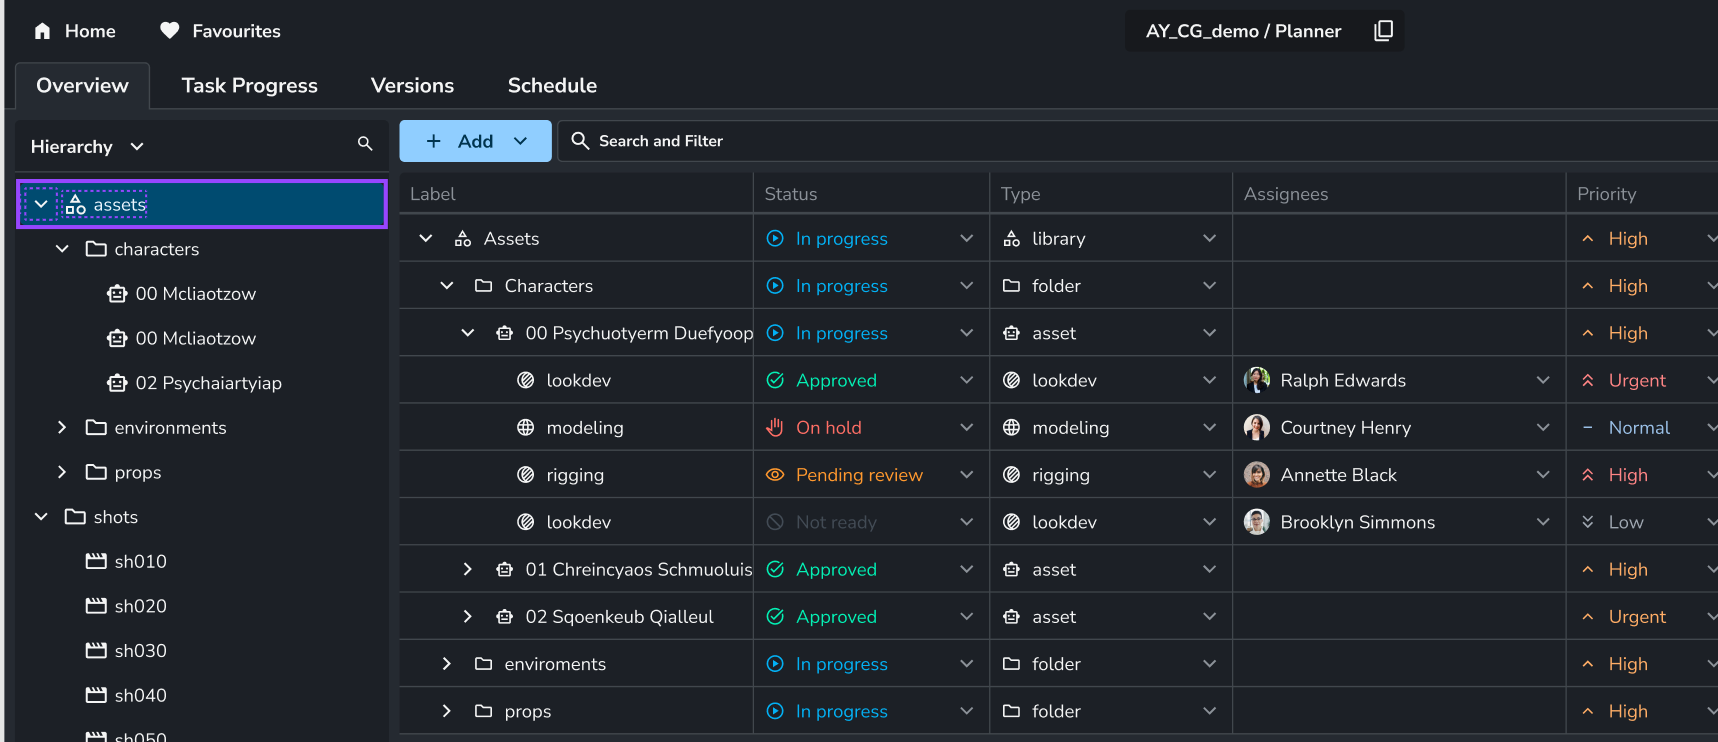Viewport: 1718px width, 742px height.
Task: Open status dropdown for the rigging task
Action: (966, 475)
